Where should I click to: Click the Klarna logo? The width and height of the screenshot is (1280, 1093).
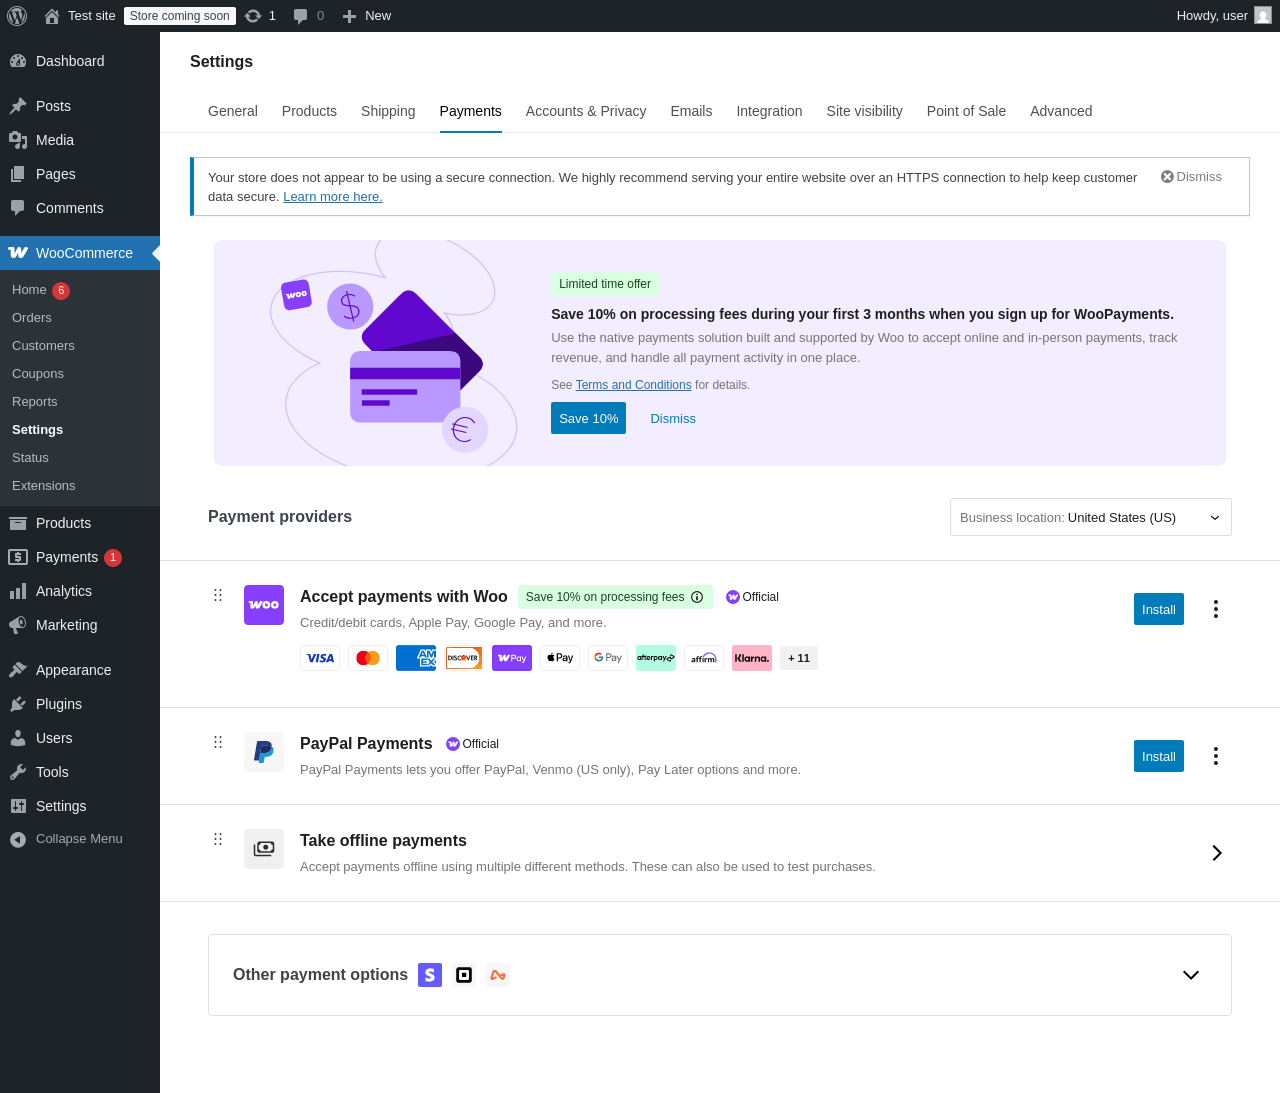click(x=752, y=658)
